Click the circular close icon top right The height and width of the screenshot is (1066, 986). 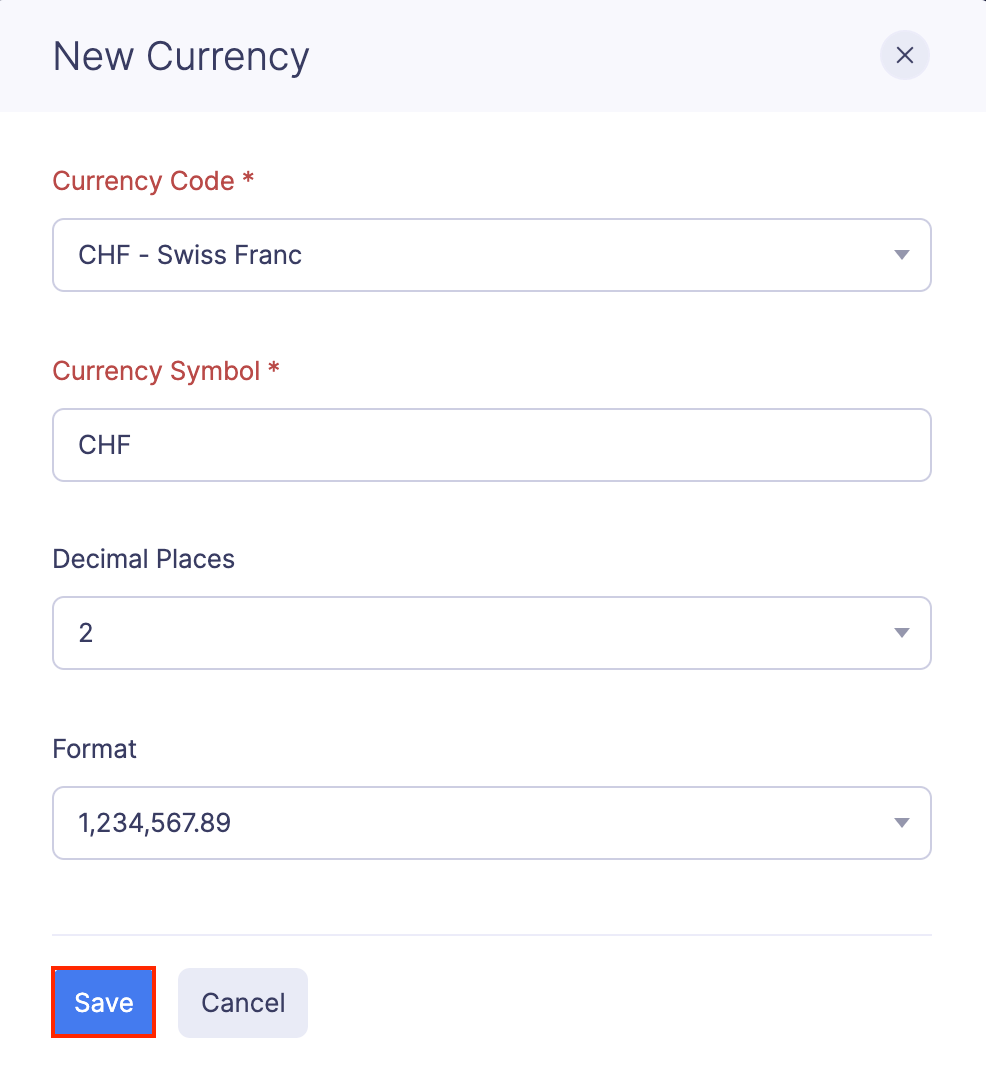click(904, 55)
